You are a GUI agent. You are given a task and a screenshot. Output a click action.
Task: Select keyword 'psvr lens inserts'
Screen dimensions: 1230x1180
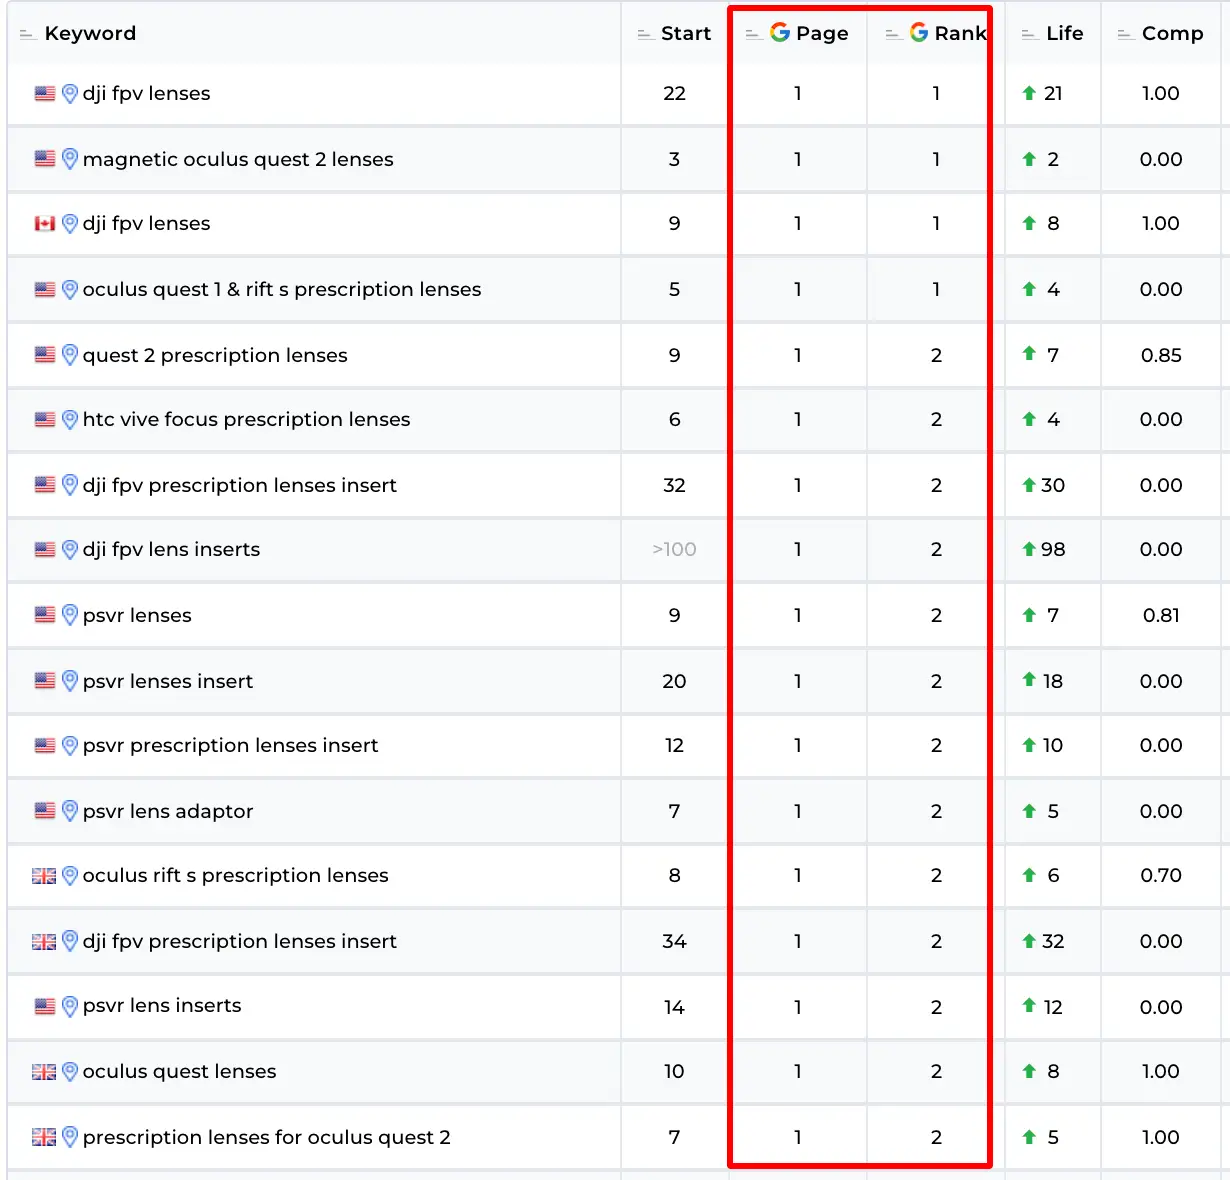162,1005
